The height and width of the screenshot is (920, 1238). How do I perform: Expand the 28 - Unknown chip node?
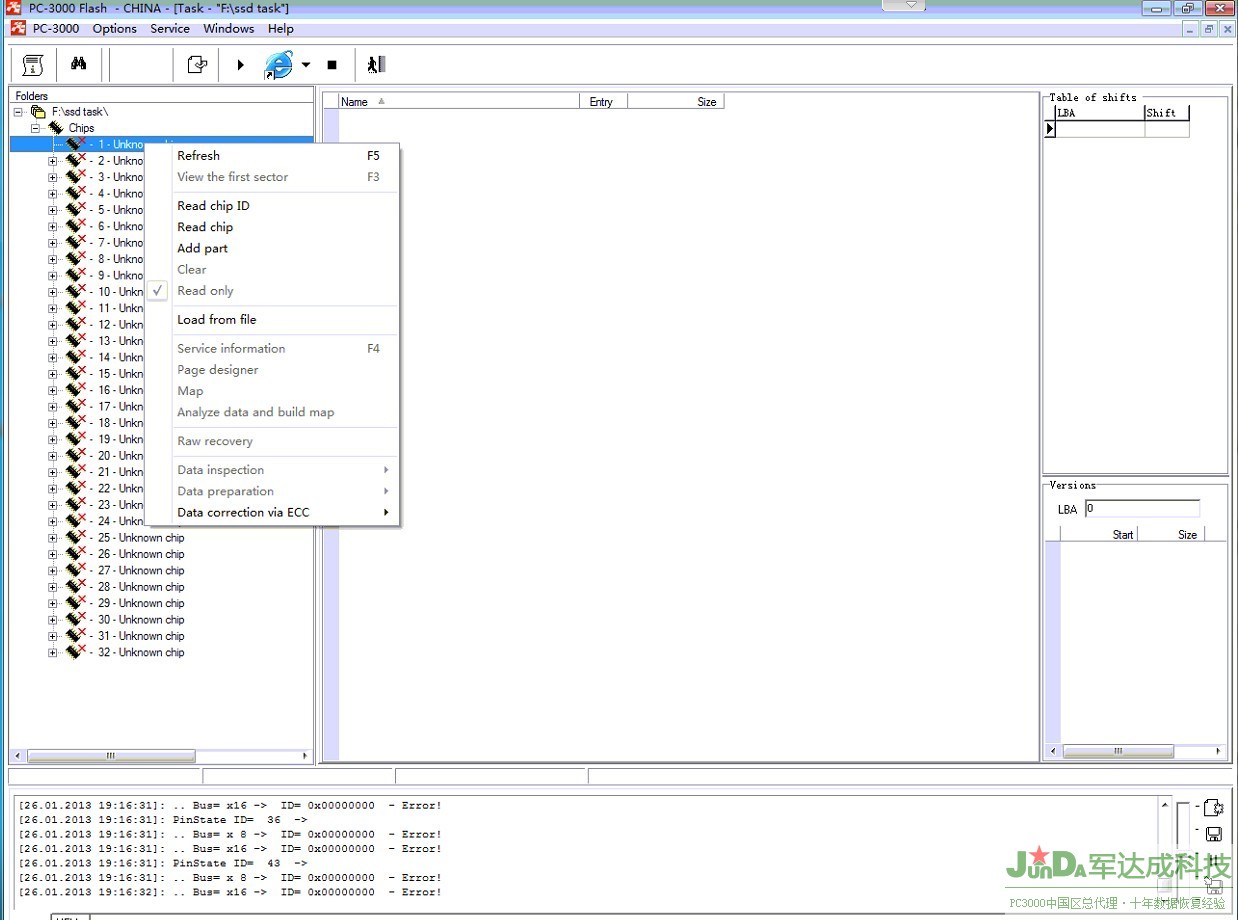(52, 587)
